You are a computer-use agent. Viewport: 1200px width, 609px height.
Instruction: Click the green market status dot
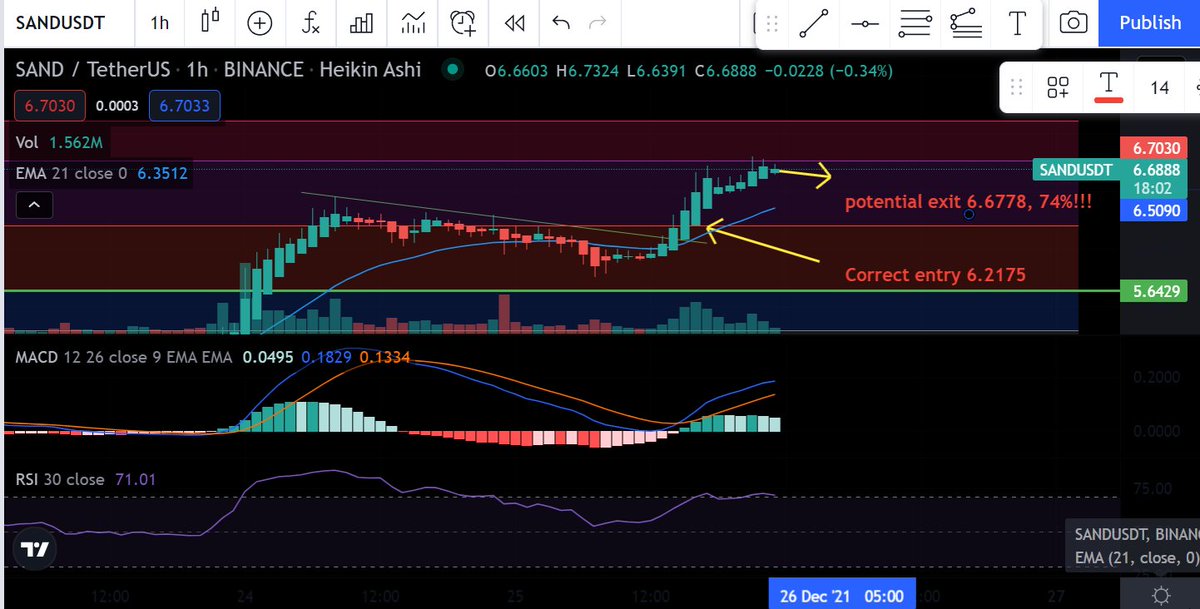tap(453, 70)
